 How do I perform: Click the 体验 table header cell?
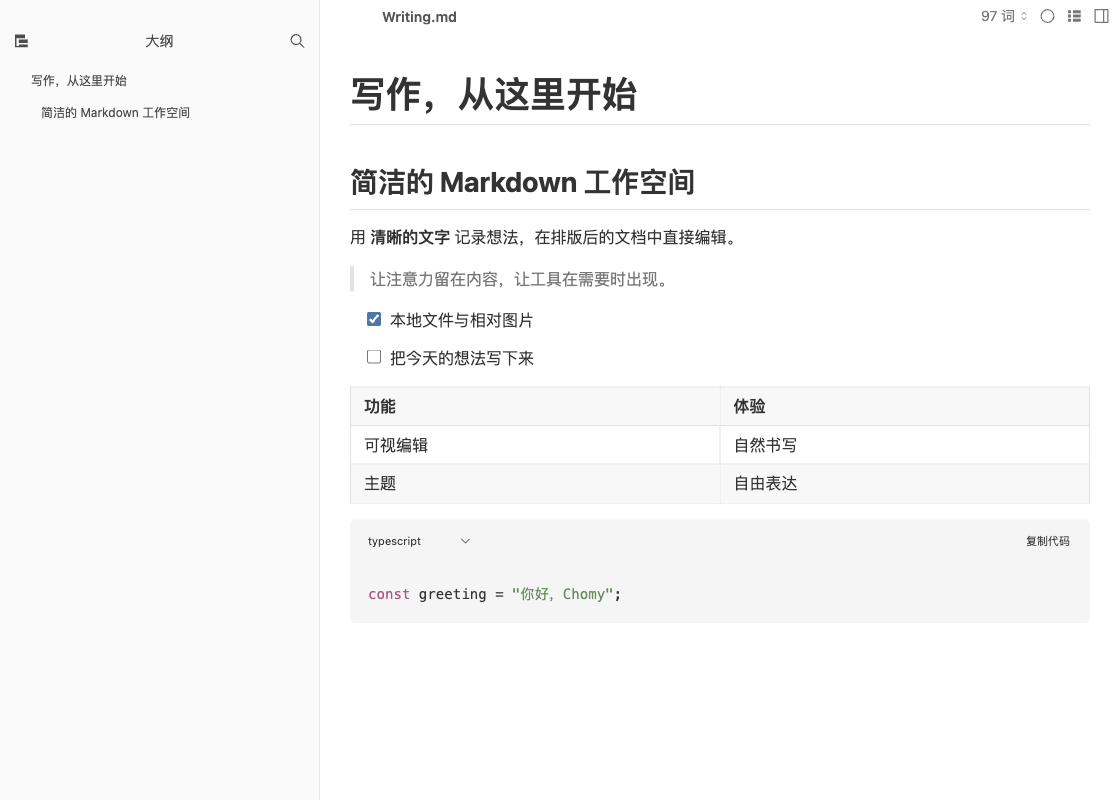[x=904, y=406]
